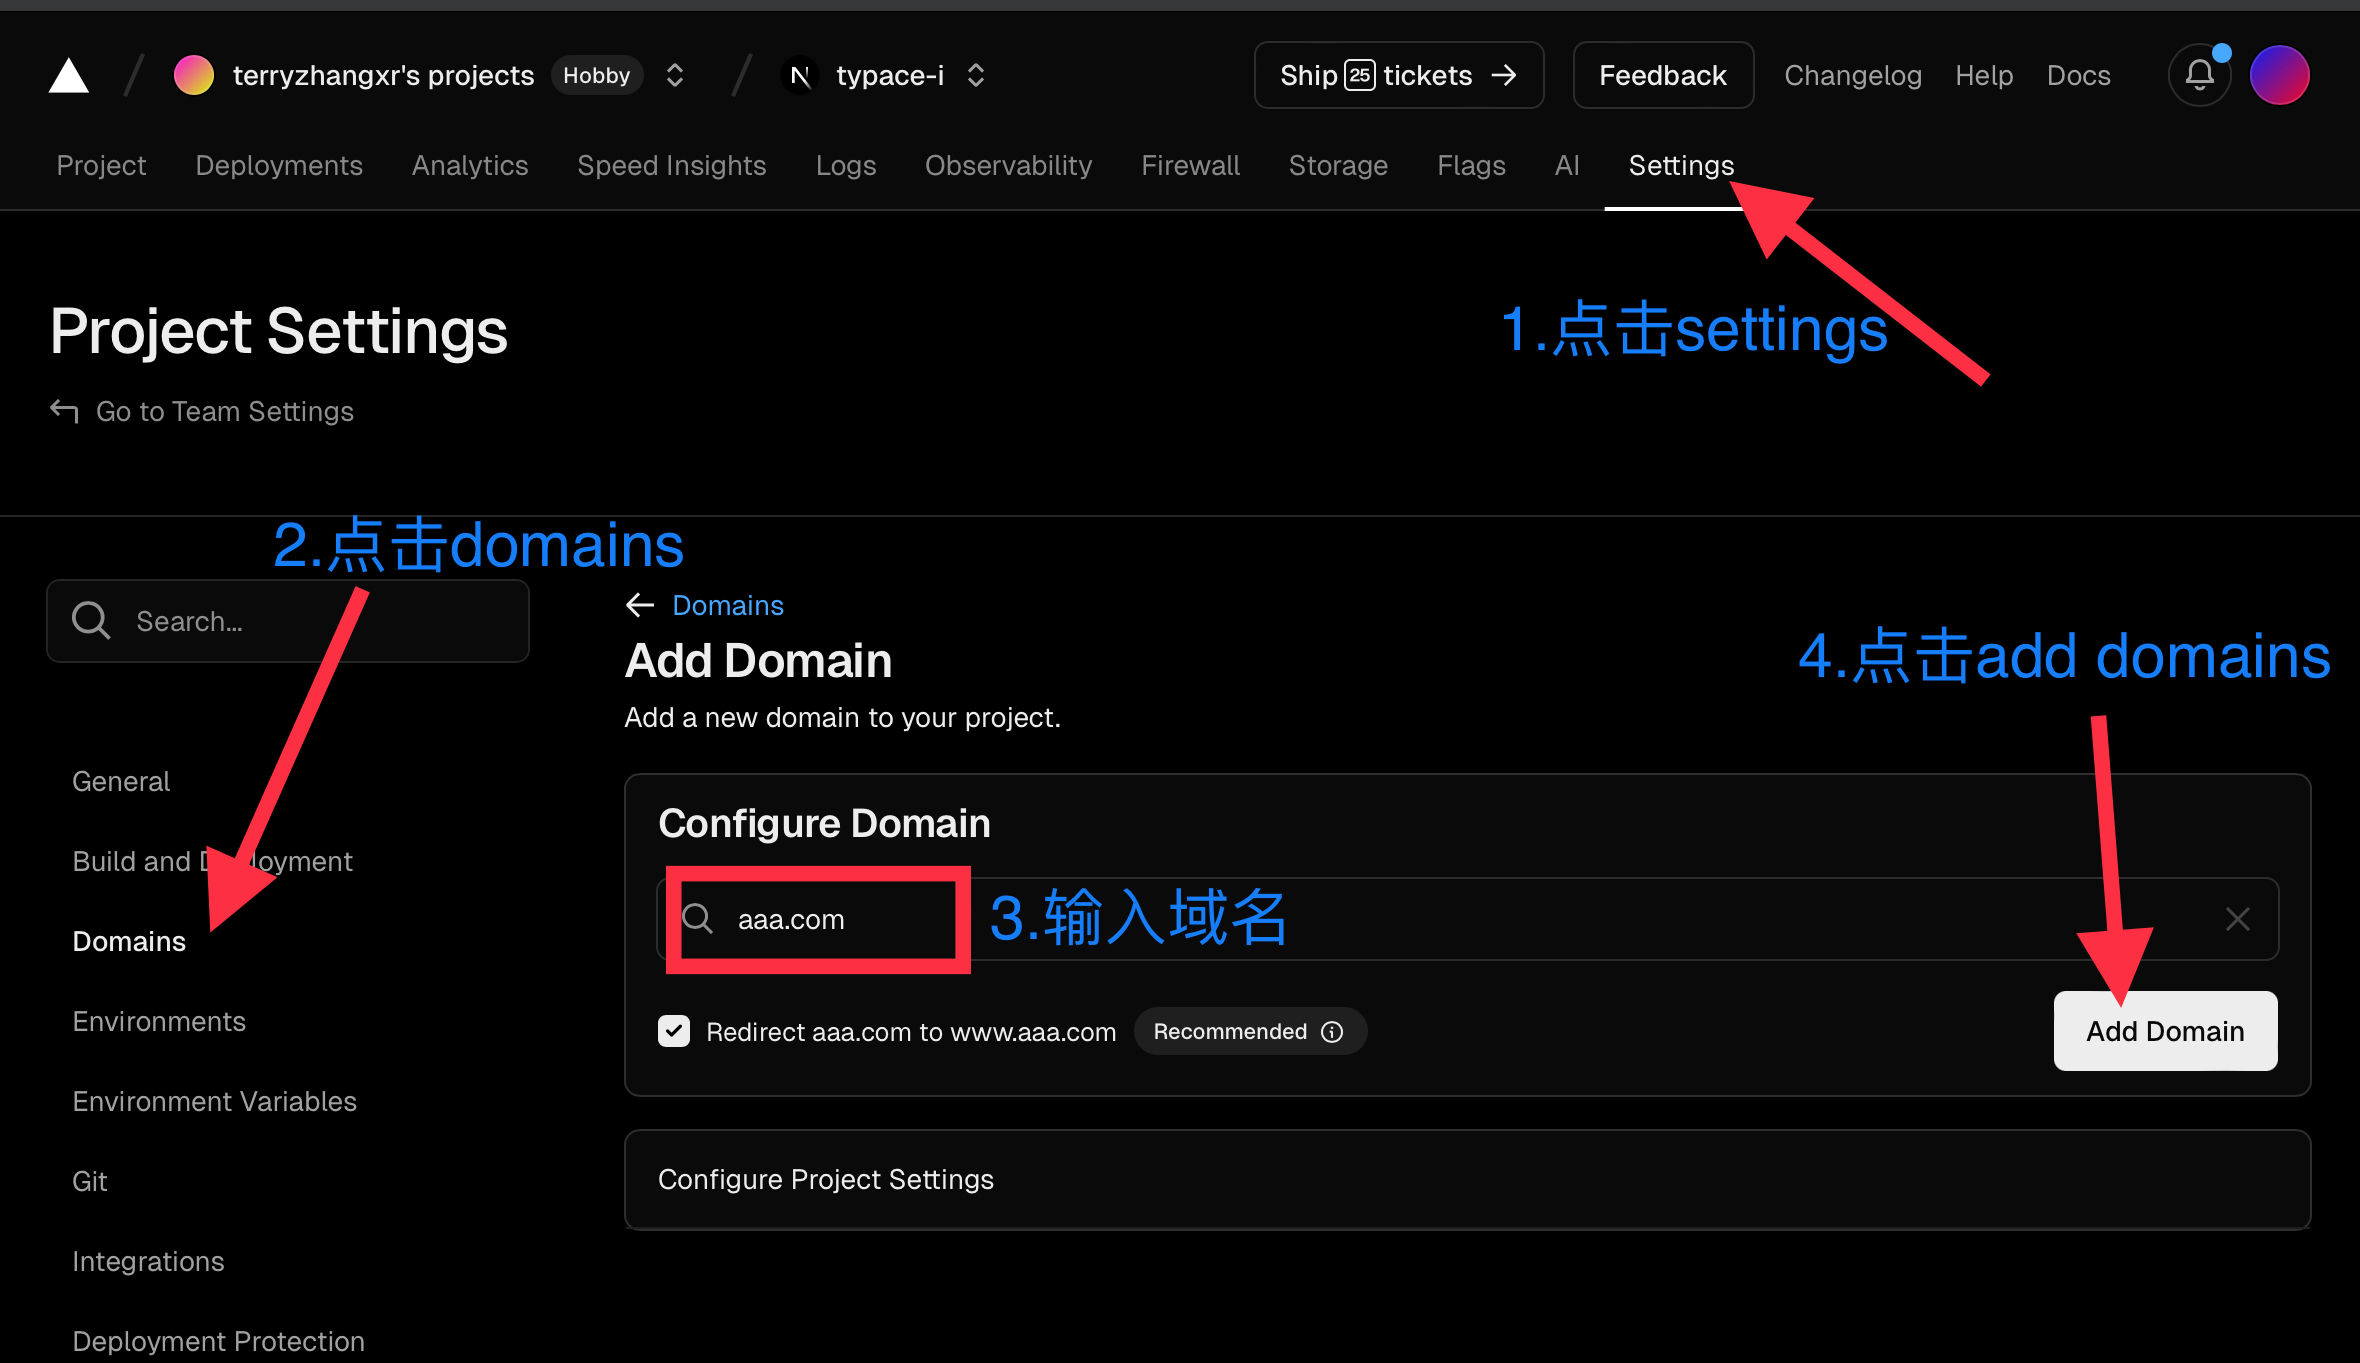The width and height of the screenshot is (2360, 1363).
Task: Click the typace-i project N icon
Action: [x=800, y=75]
